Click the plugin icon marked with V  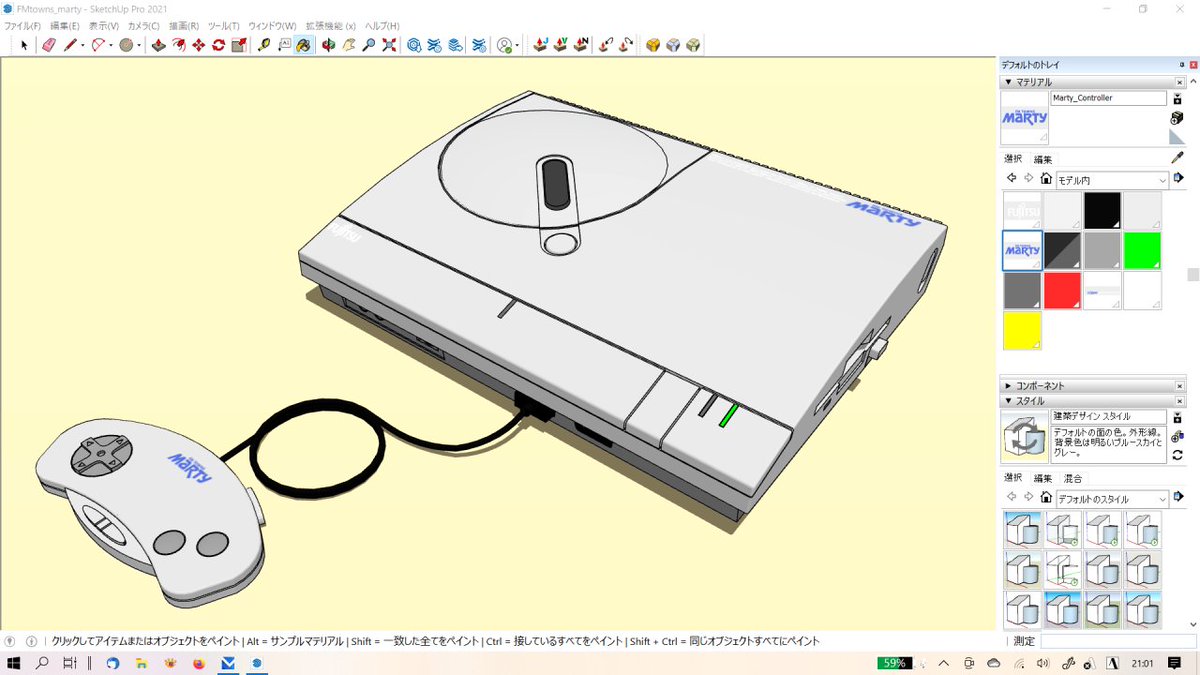pyautogui.click(x=561, y=45)
